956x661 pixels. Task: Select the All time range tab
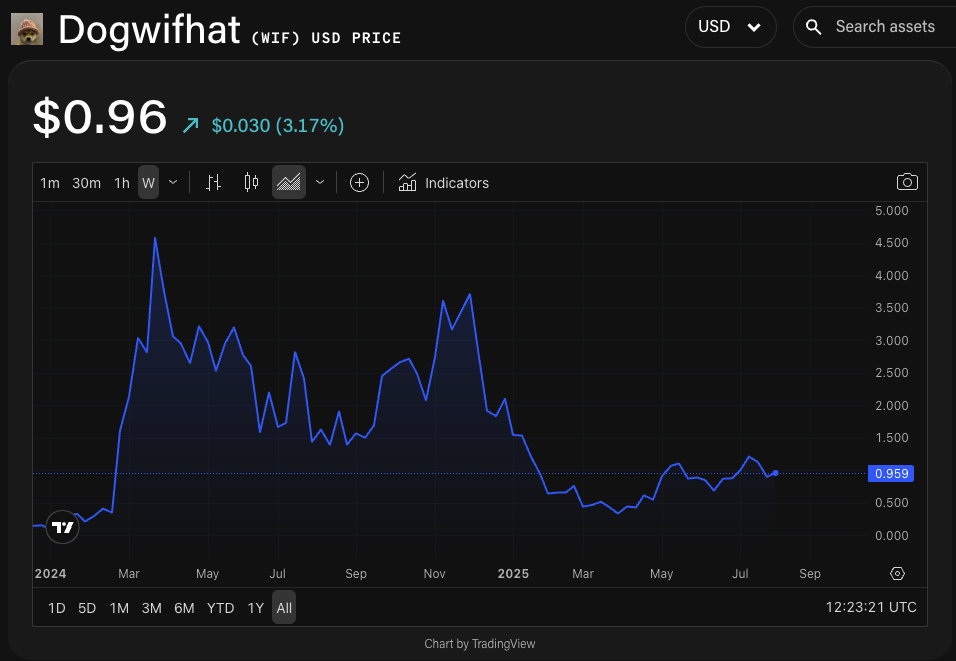coord(283,607)
